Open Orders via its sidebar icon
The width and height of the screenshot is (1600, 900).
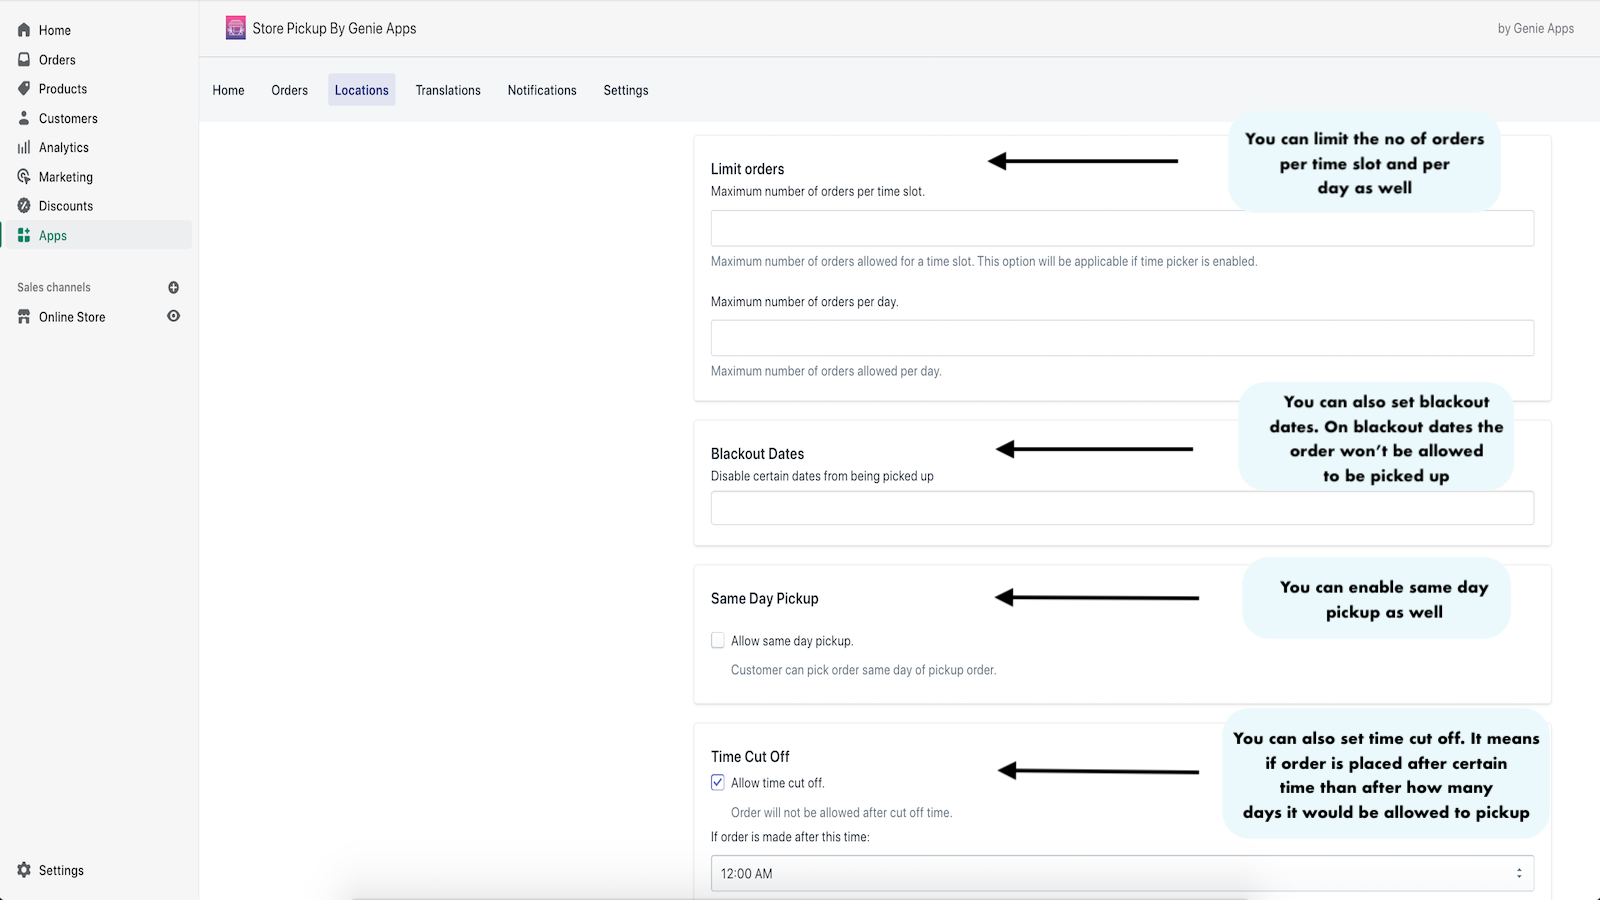24,60
